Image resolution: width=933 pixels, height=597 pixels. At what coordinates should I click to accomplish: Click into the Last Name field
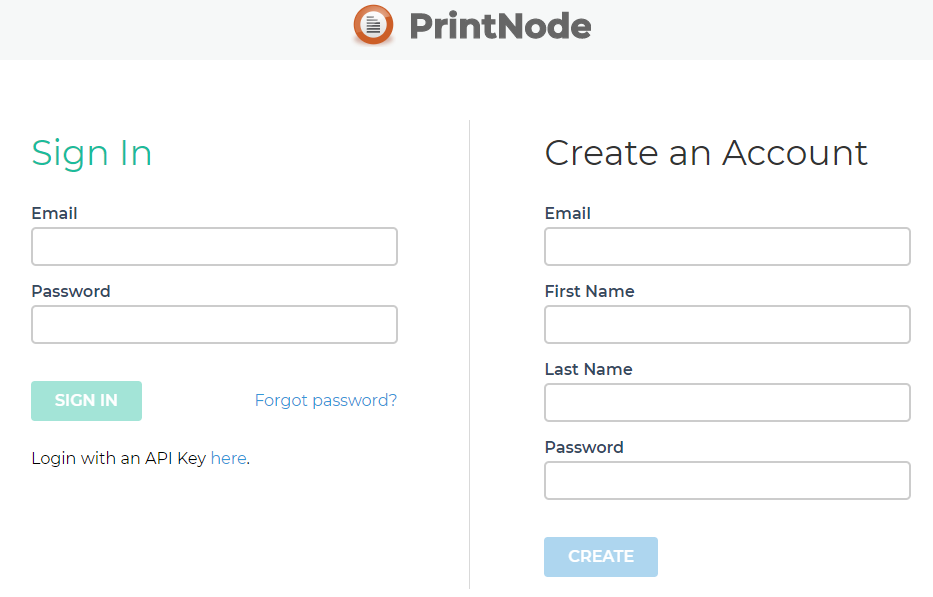click(727, 403)
